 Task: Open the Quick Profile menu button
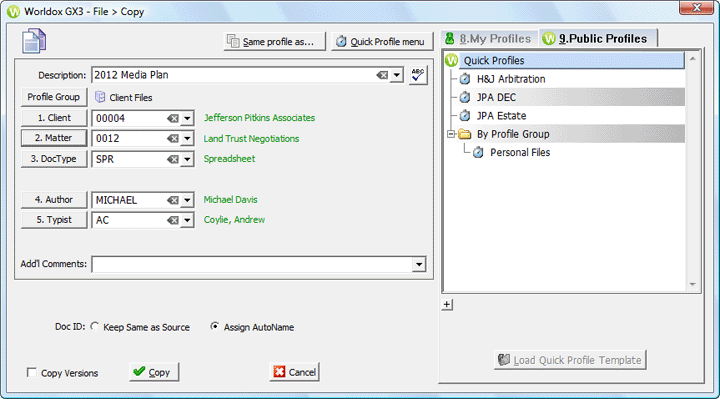382,41
